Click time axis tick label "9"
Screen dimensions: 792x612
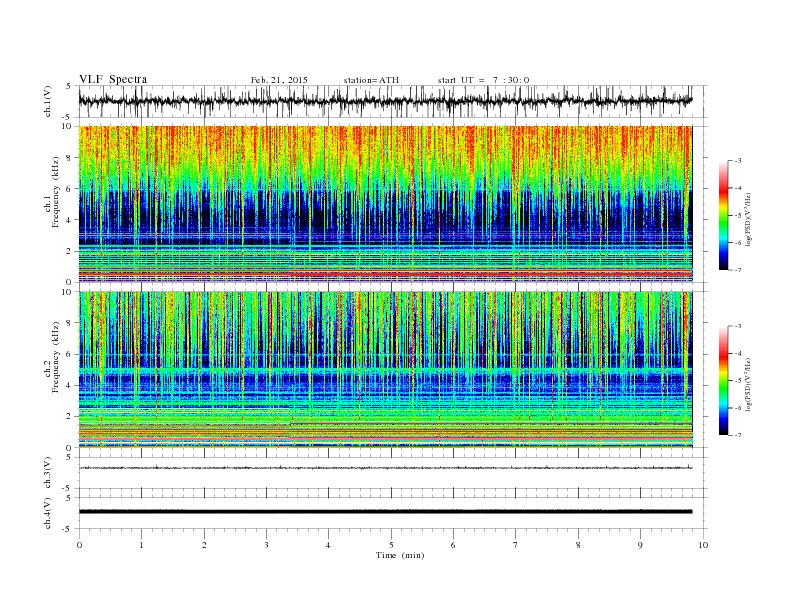click(640, 545)
